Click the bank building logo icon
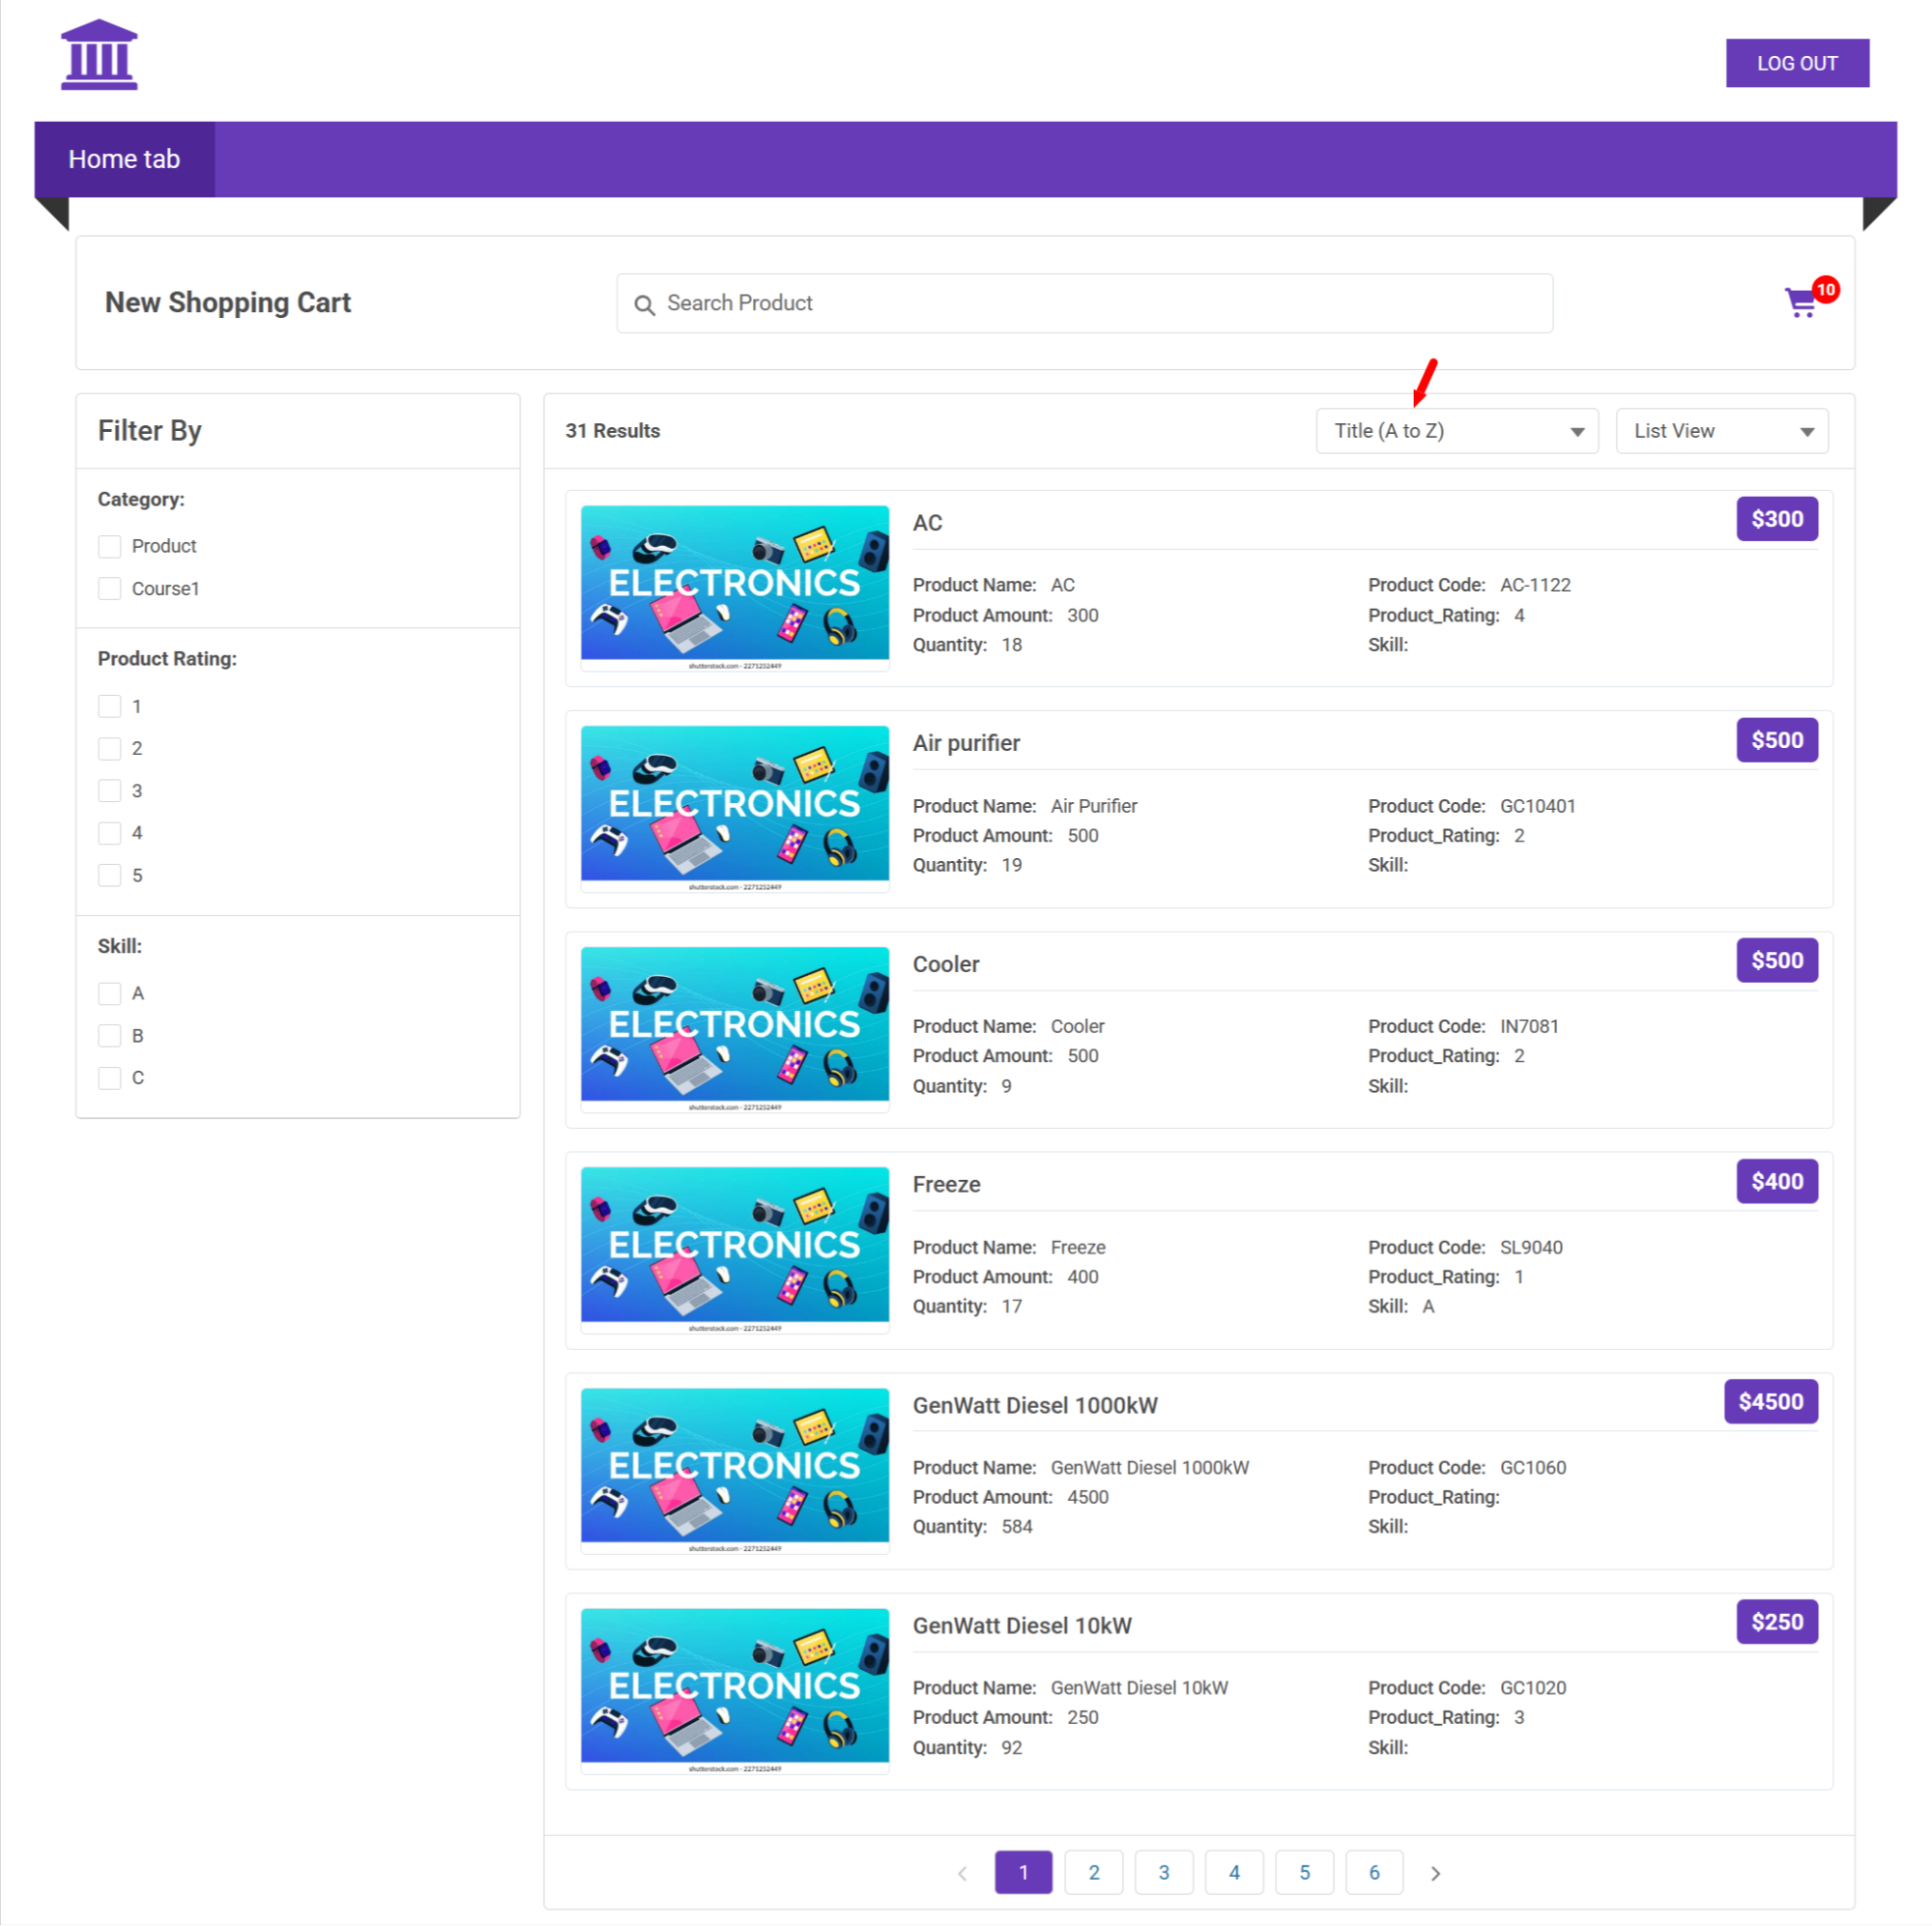Image resolution: width=1932 pixels, height=1926 pixels. pos(99,56)
